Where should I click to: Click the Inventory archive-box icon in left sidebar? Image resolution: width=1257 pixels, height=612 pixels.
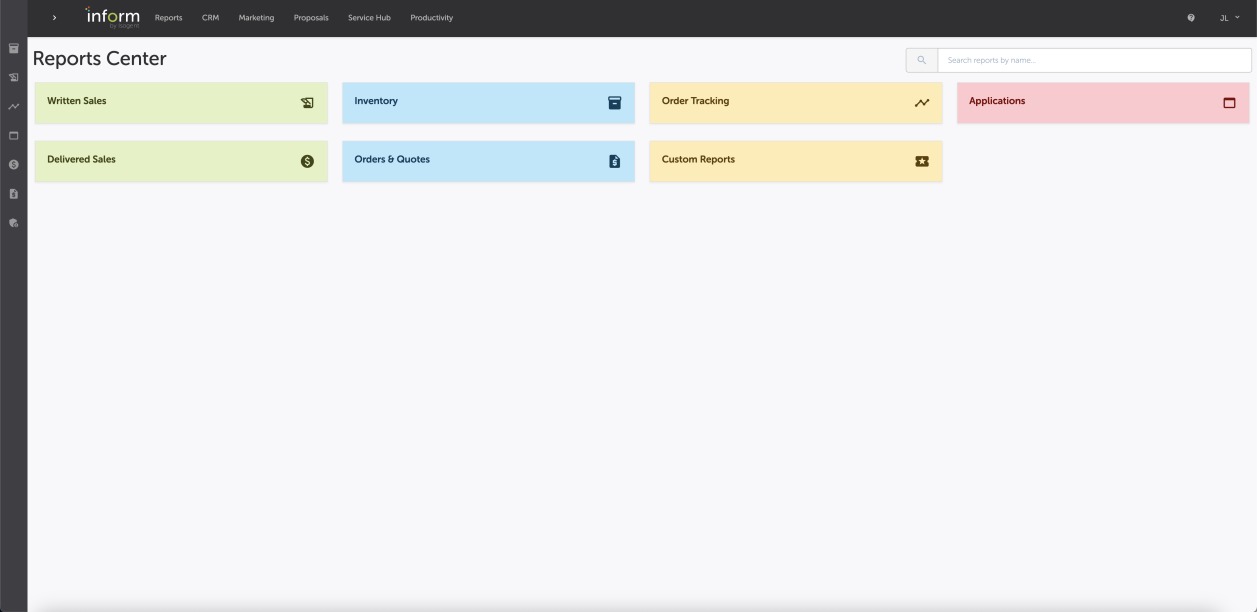[x=14, y=48]
